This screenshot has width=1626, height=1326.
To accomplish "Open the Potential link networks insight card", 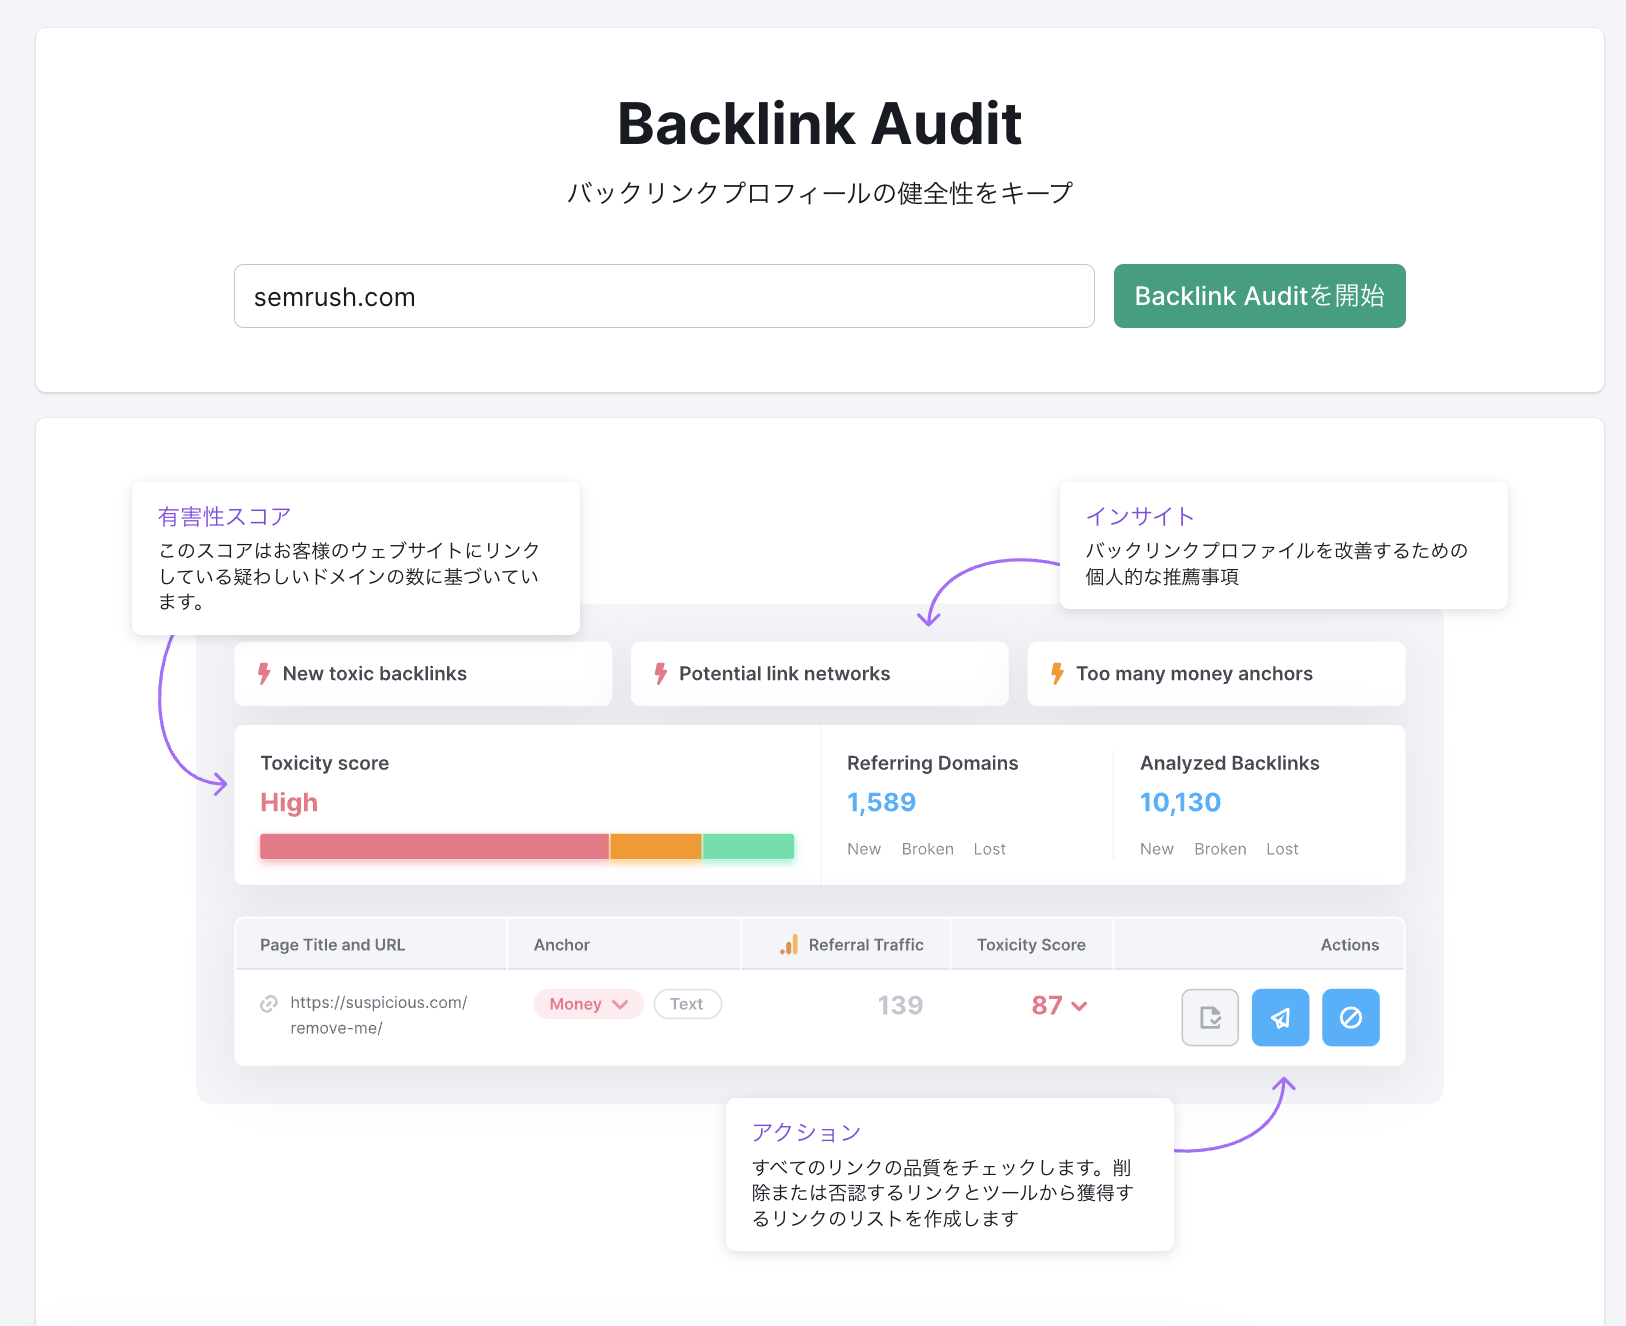I will [819, 674].
